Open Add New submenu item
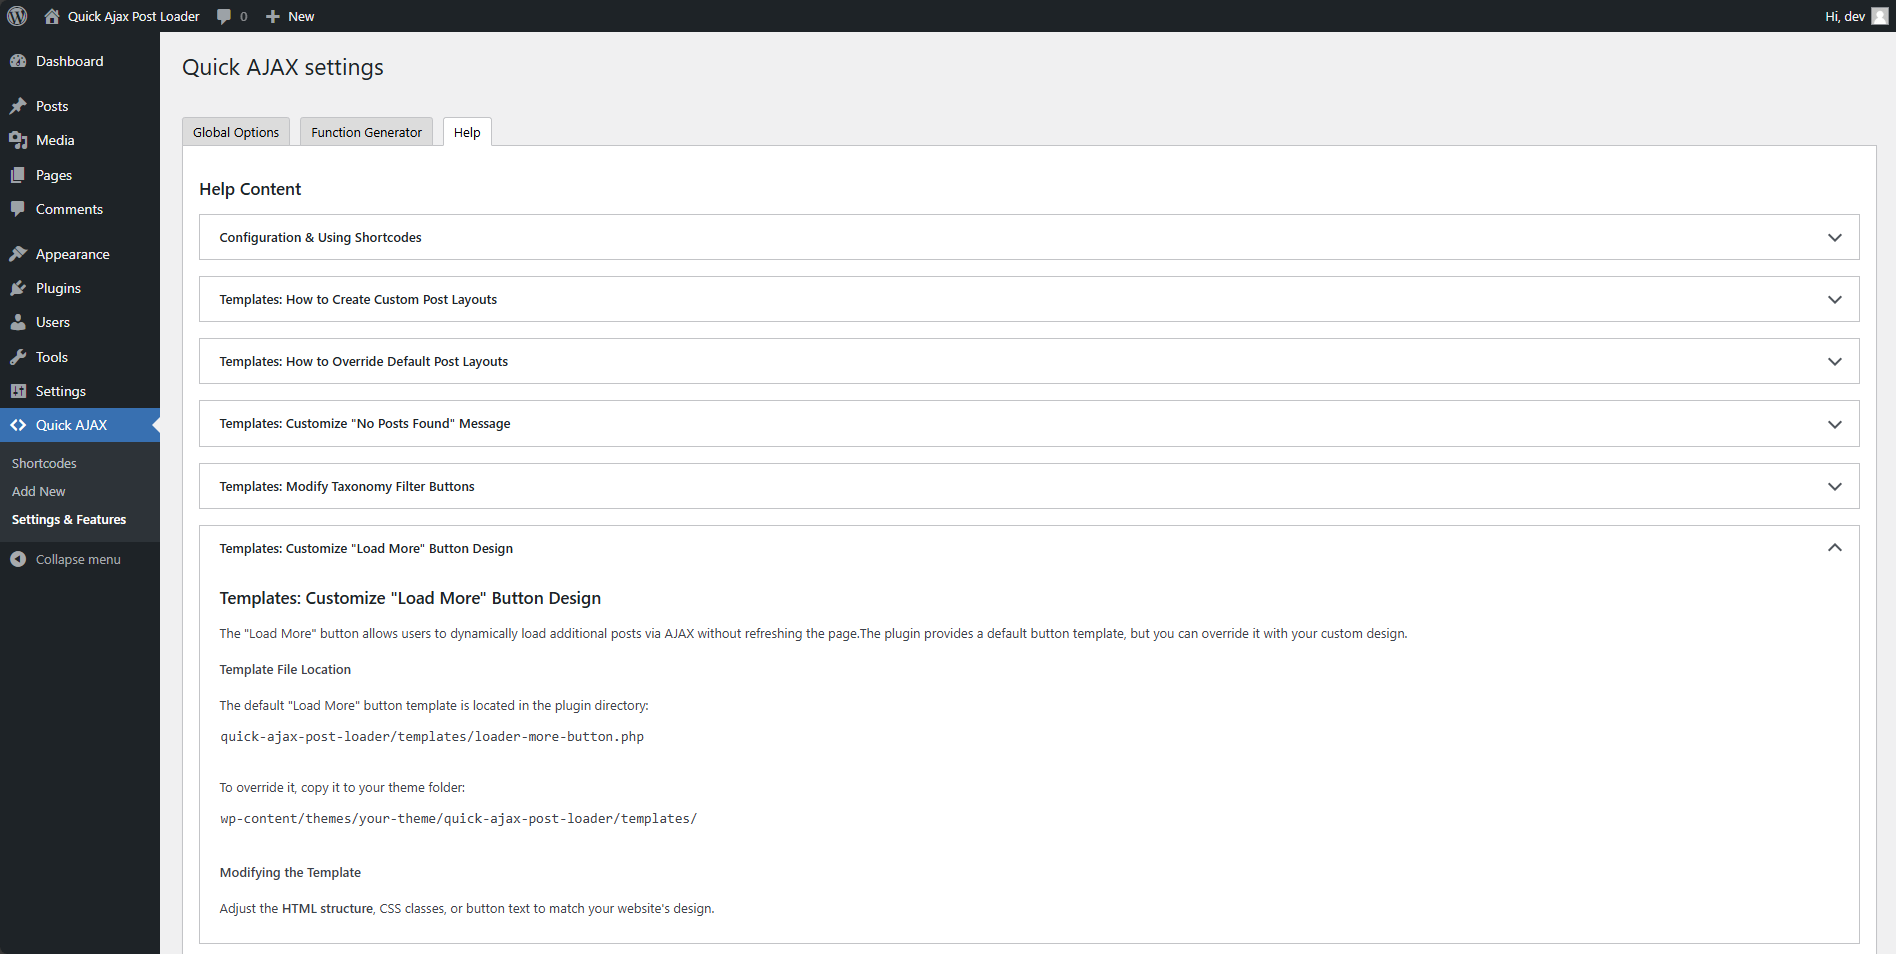 click(x=38, y=492)
